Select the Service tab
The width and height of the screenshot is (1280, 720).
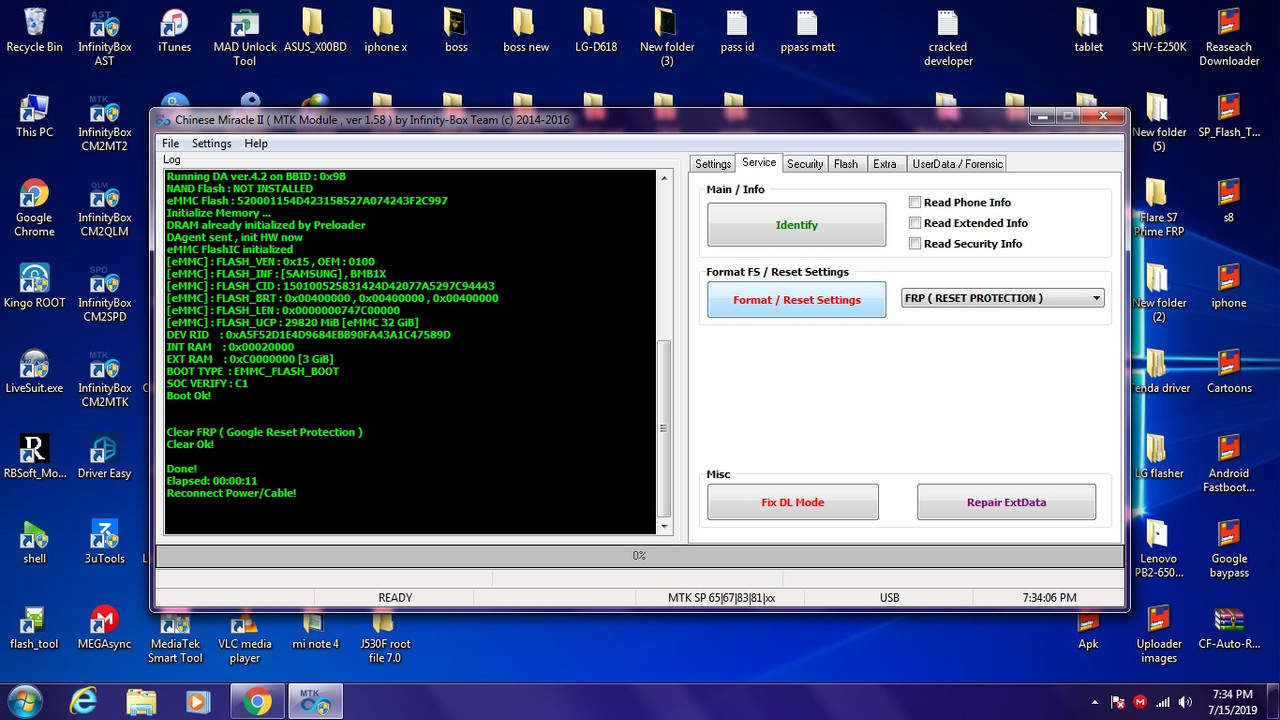(759, 162)
